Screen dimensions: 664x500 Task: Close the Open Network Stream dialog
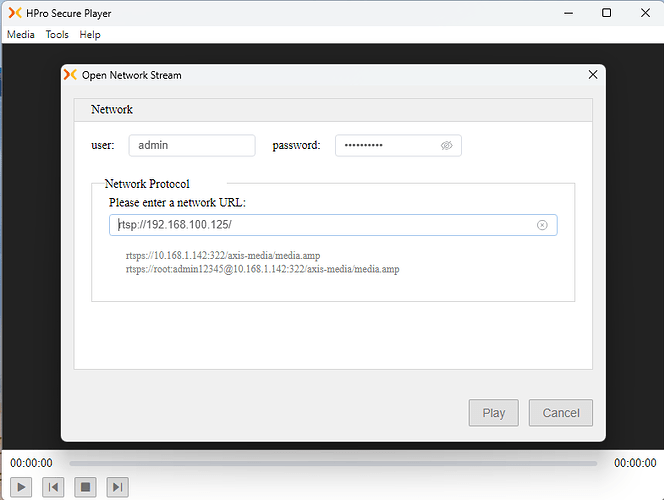592,75
